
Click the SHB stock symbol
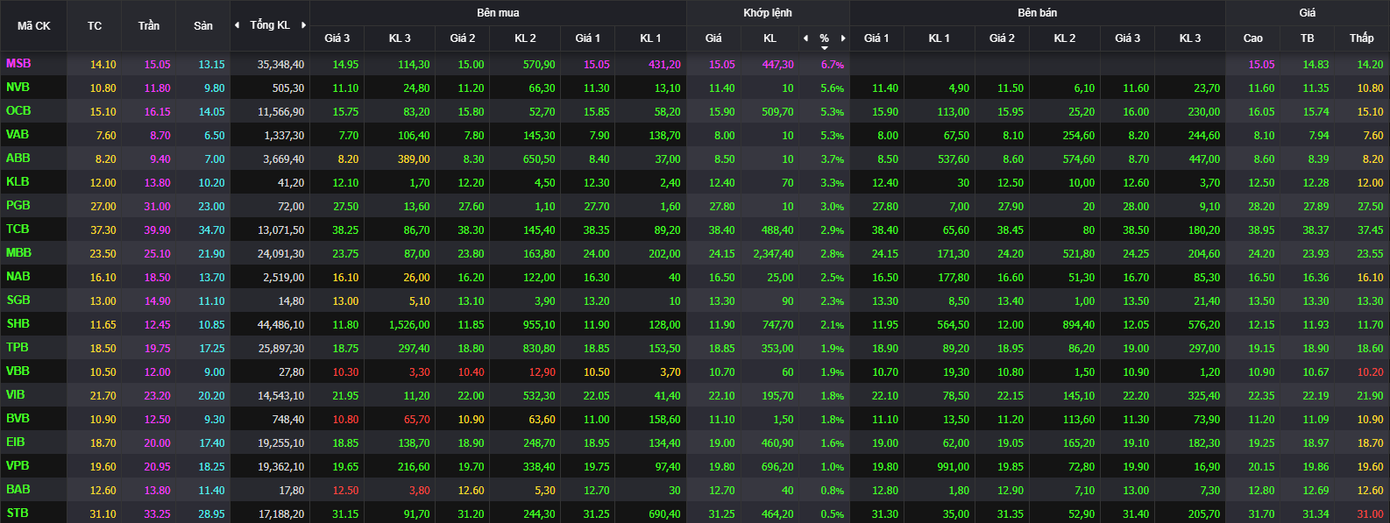(x=18, y=323)
